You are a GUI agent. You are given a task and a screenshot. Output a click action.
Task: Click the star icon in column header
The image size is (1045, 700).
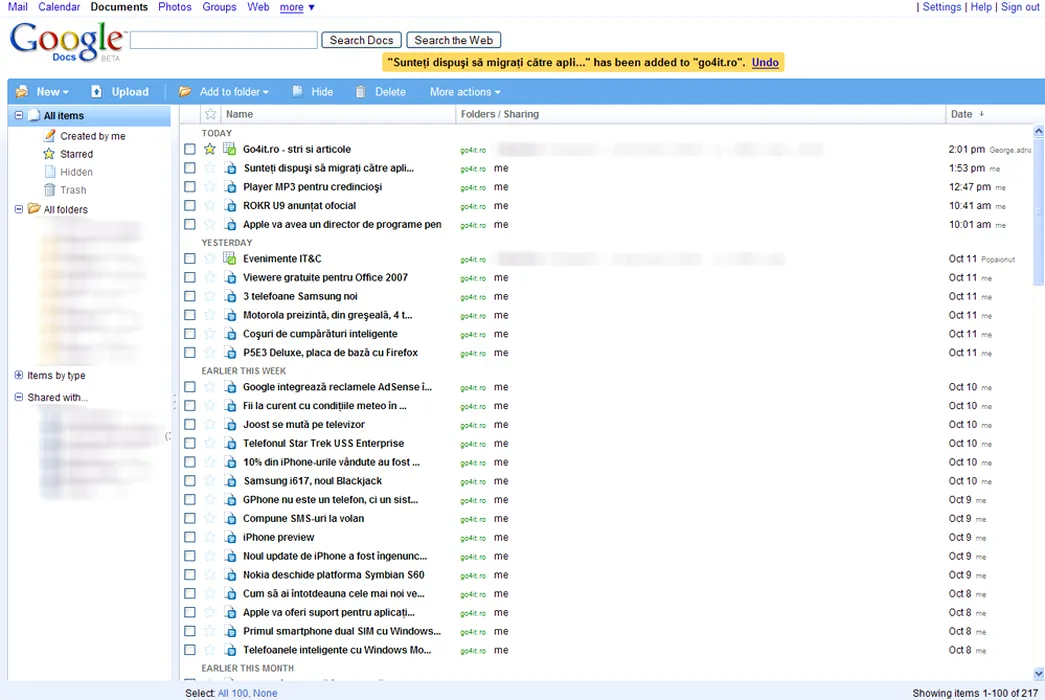[x=211, y=114]
